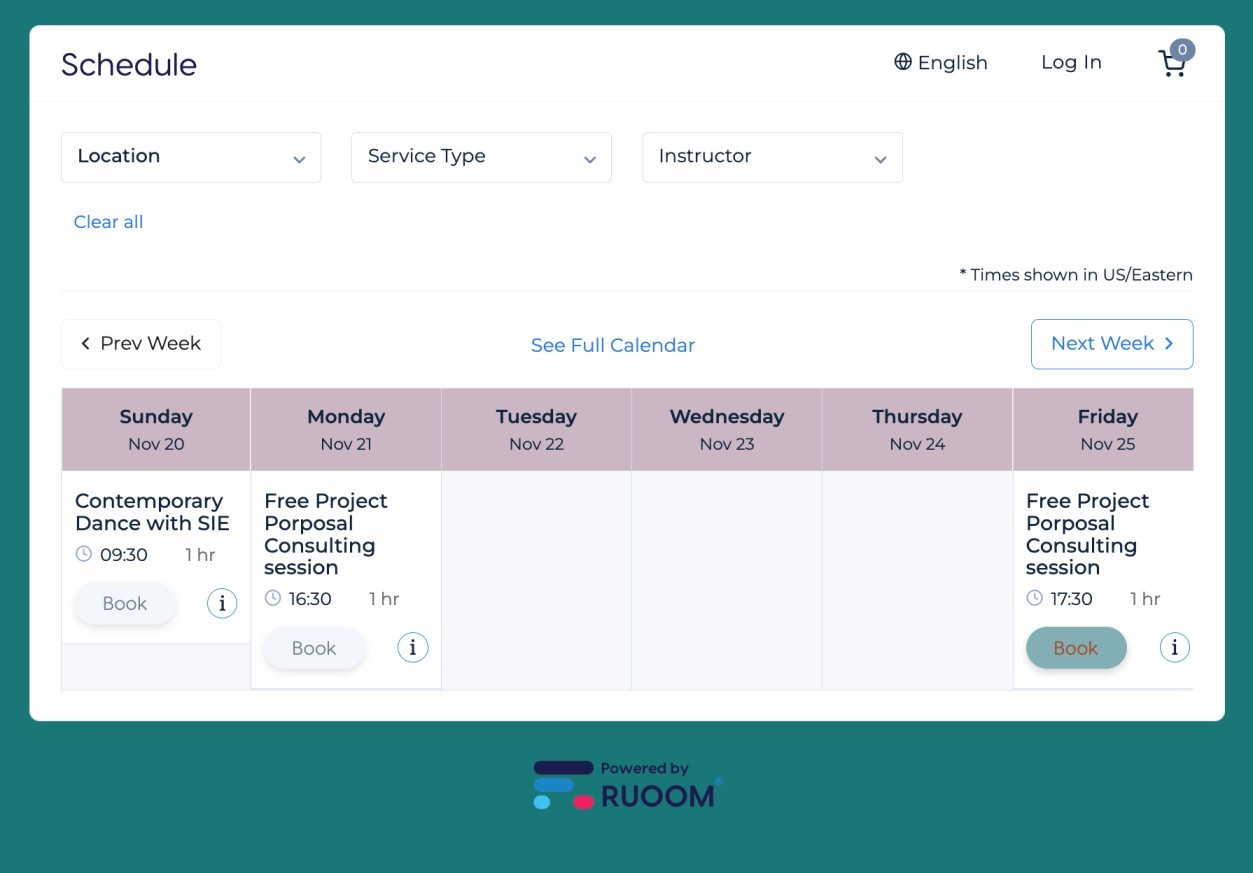The width and height of the screenshot is (1253, 873).
Task: Go to Prev Week
Action: tap(141, 344)
